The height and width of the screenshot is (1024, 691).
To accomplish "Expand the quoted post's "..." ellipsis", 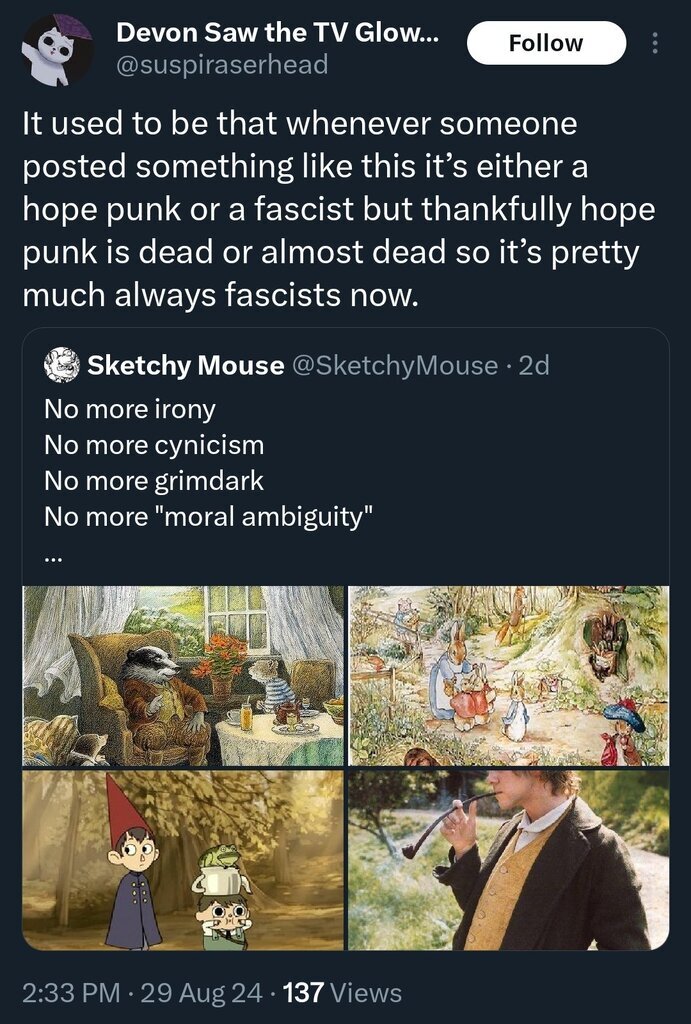I will (x=53, y=555).
